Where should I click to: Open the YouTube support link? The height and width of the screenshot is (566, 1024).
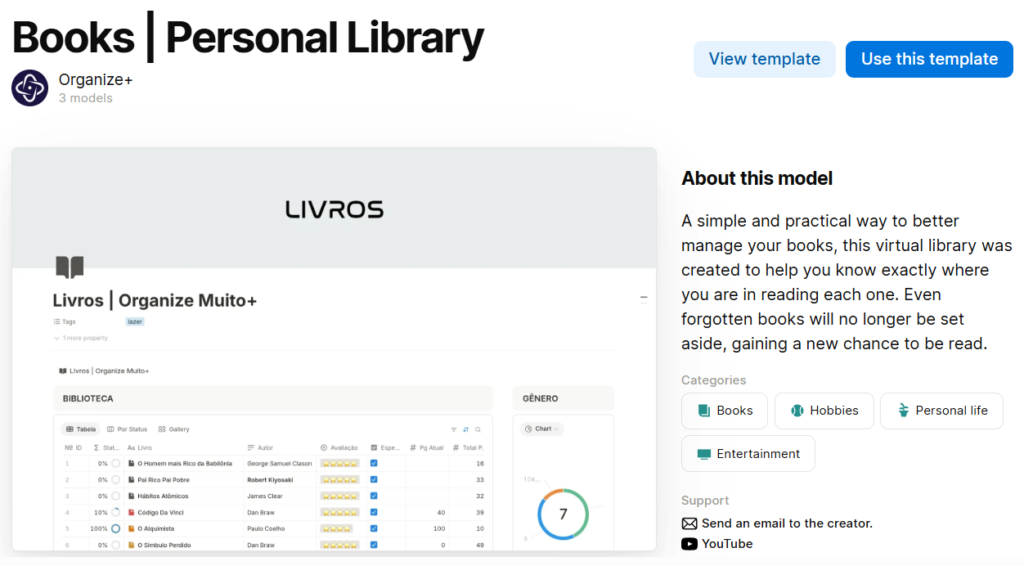coord(727,544)
